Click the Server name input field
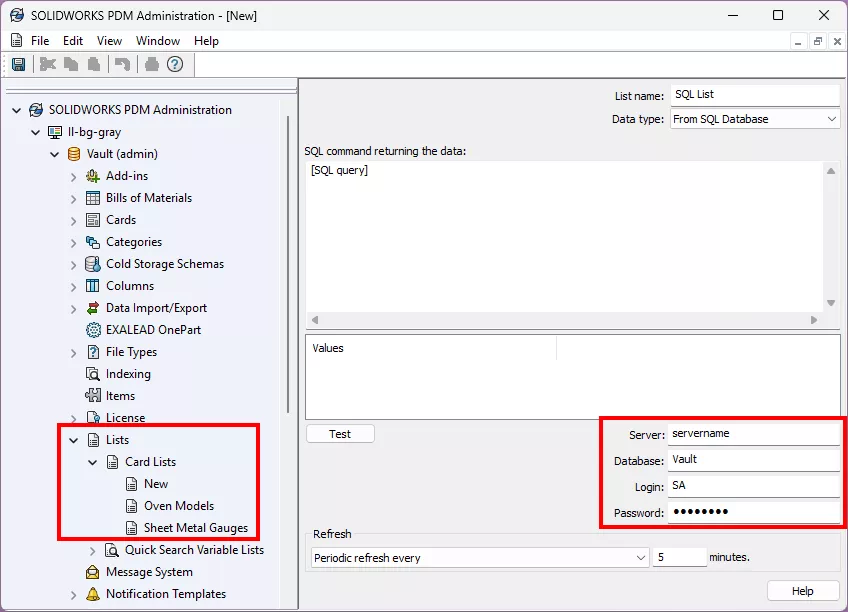848x612 pixels. [x=753, y=434]
